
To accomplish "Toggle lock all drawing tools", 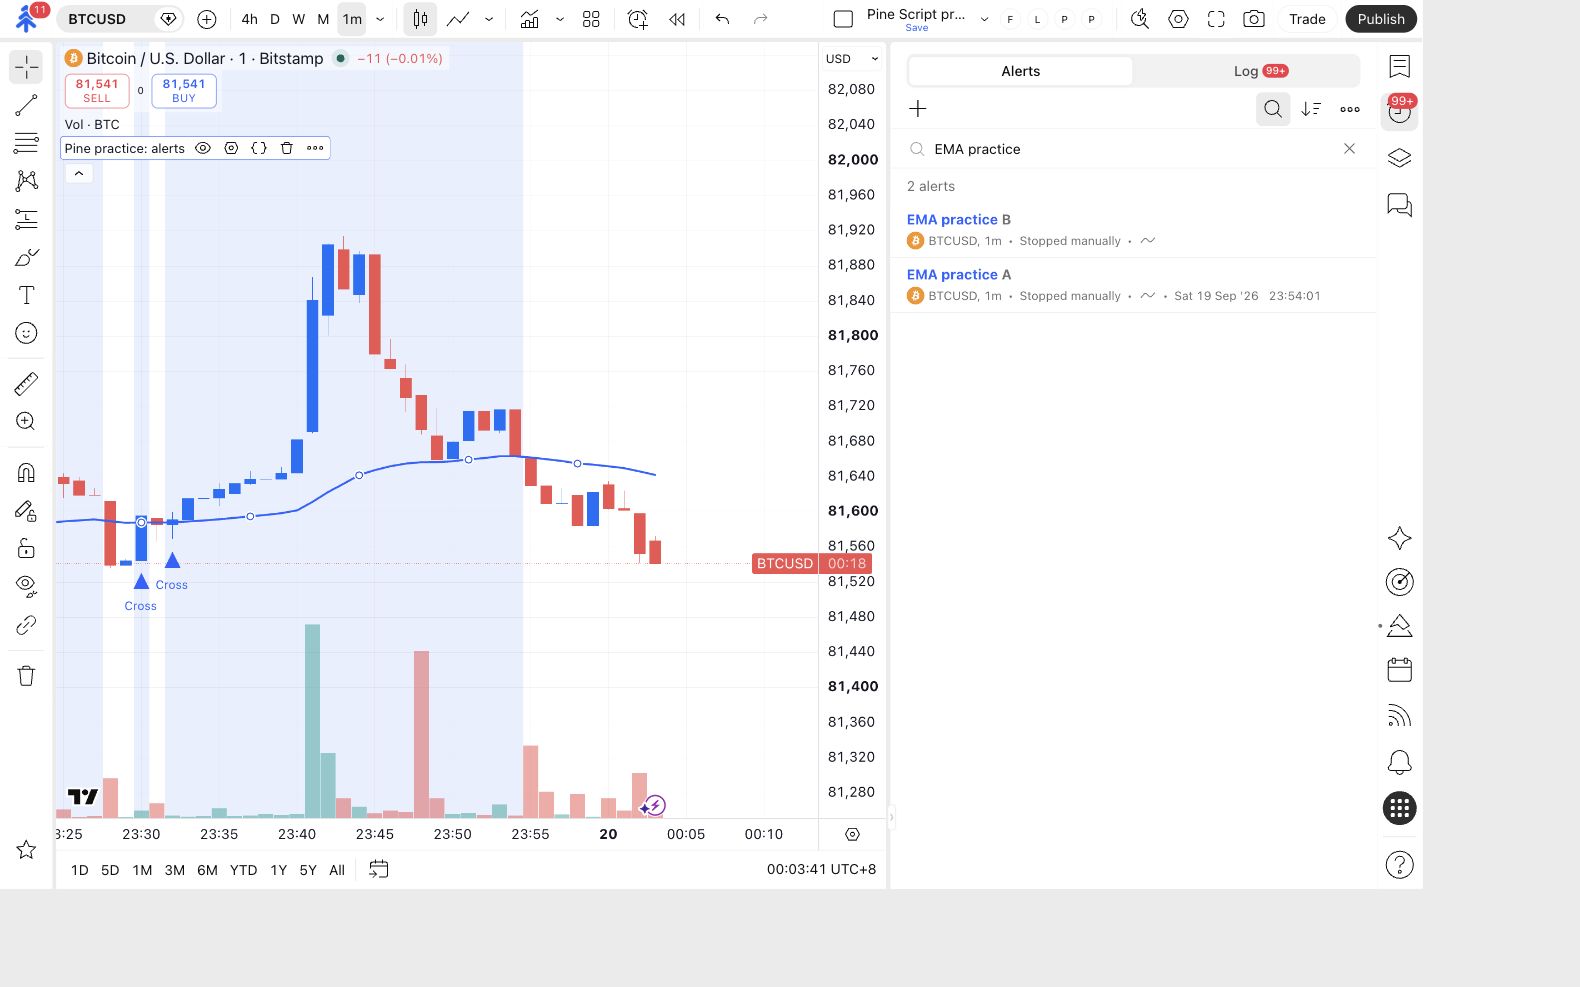I will [x=26, y=548].
